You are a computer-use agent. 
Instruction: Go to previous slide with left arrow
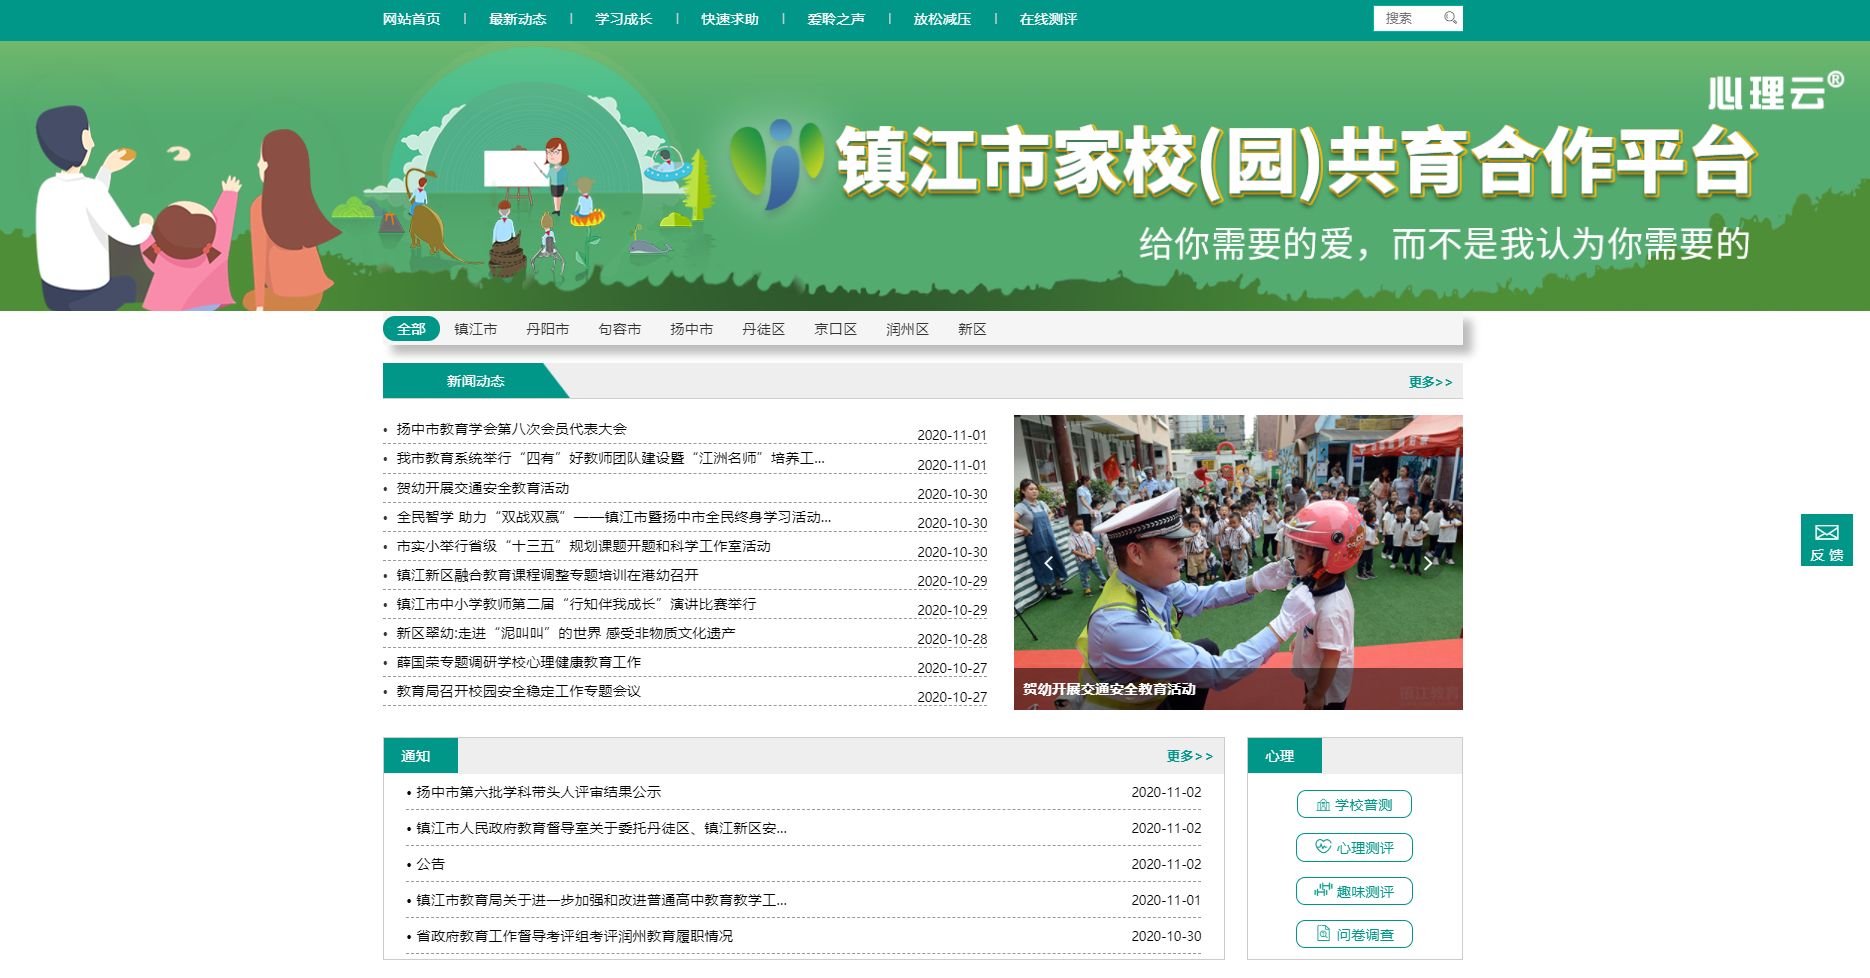[1048, 563]
